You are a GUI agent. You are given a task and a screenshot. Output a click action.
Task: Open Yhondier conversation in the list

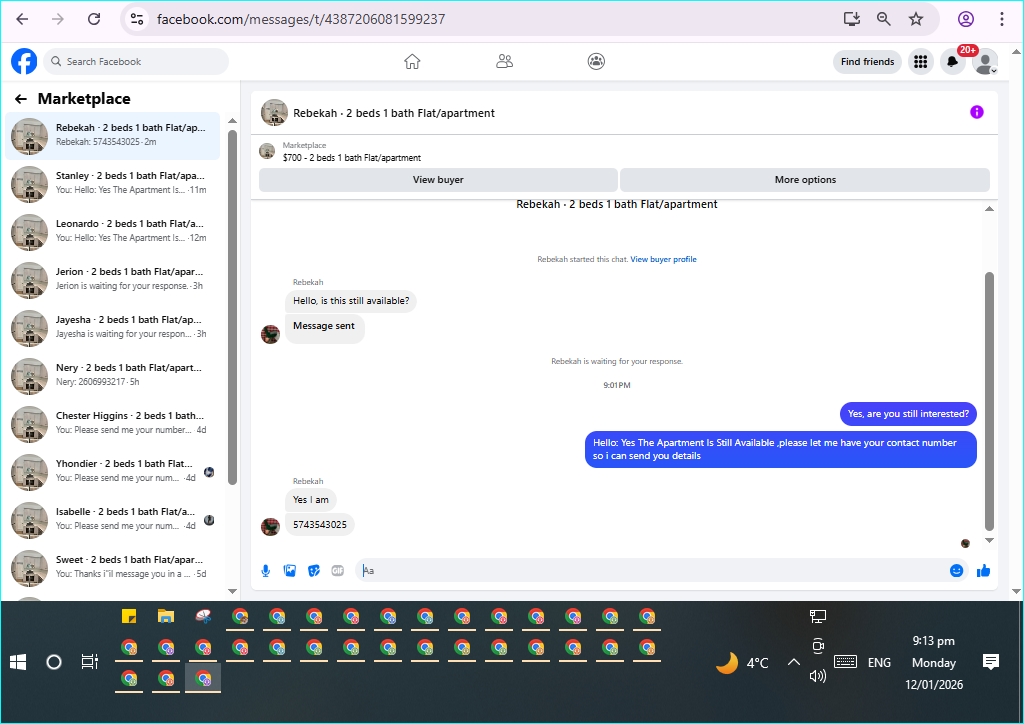113,471
